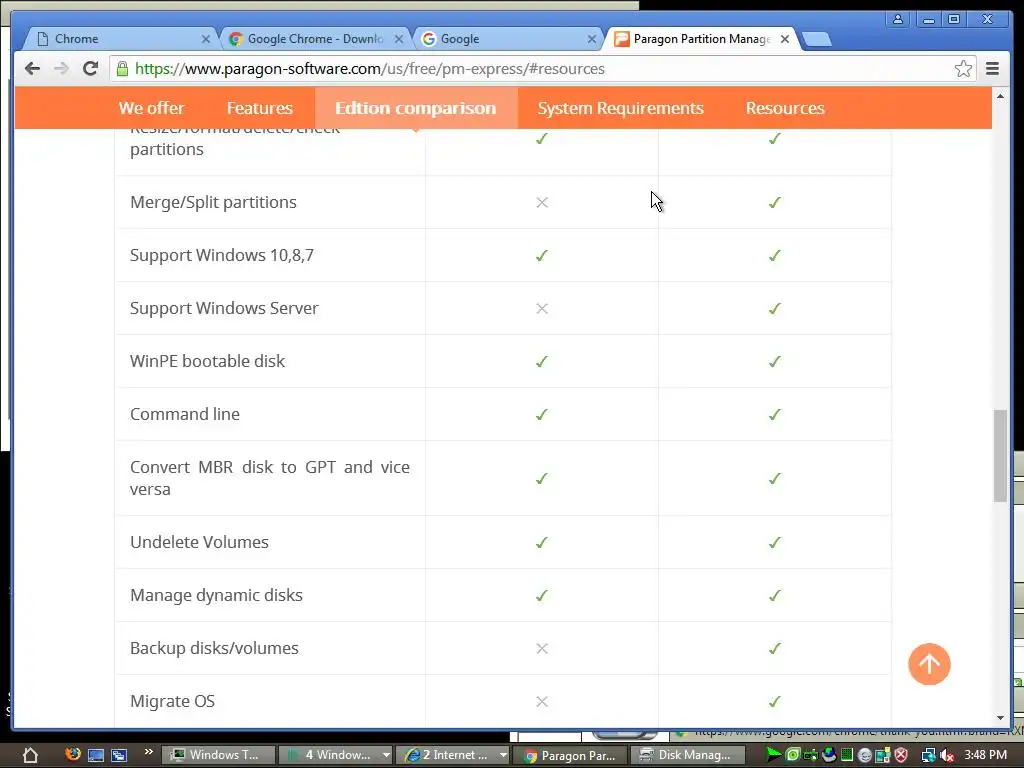Click the green arrow tray icon

[773, 755]
